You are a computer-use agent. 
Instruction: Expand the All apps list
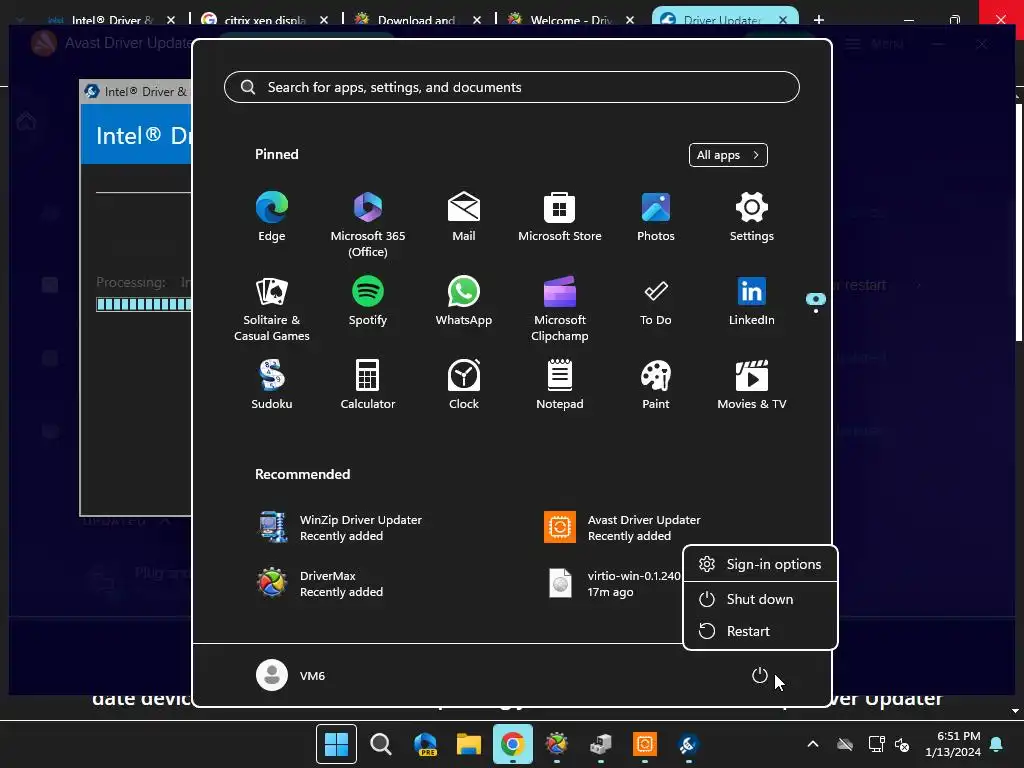pos(728,155)
